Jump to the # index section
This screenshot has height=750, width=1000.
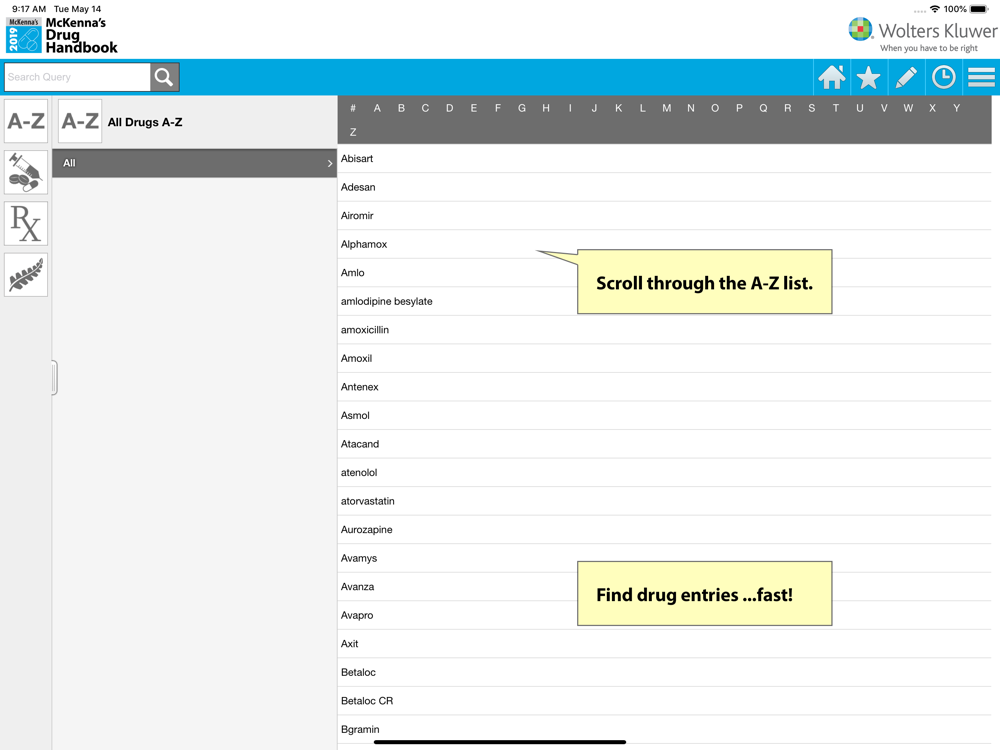point(353,108)
